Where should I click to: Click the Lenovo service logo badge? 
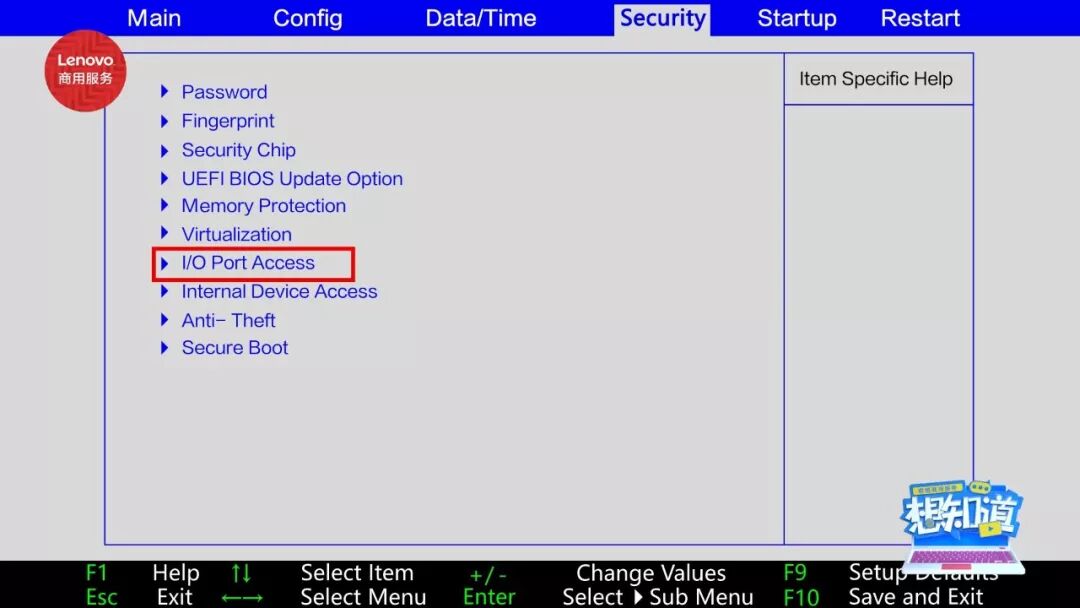coord(85,71)
